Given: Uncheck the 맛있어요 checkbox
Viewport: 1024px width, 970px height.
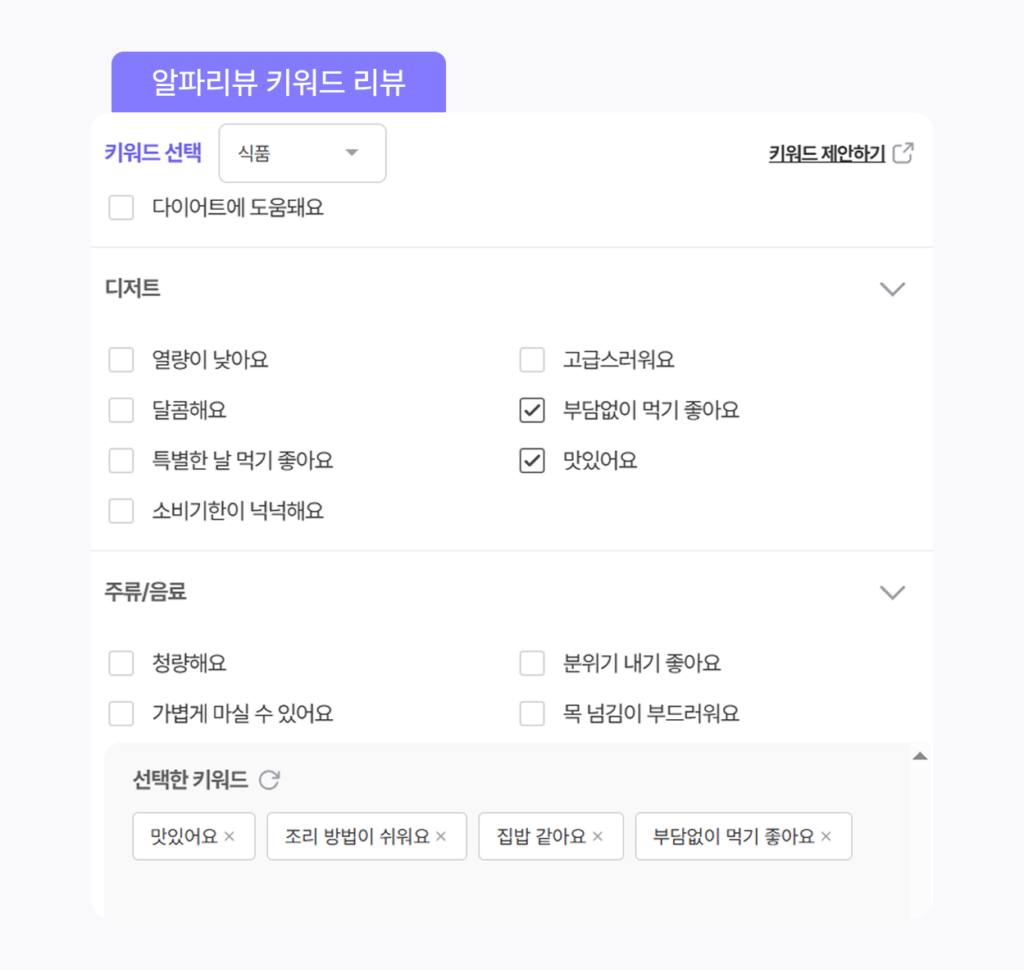Looking at the screenshot, I should [x=532, y=460].
